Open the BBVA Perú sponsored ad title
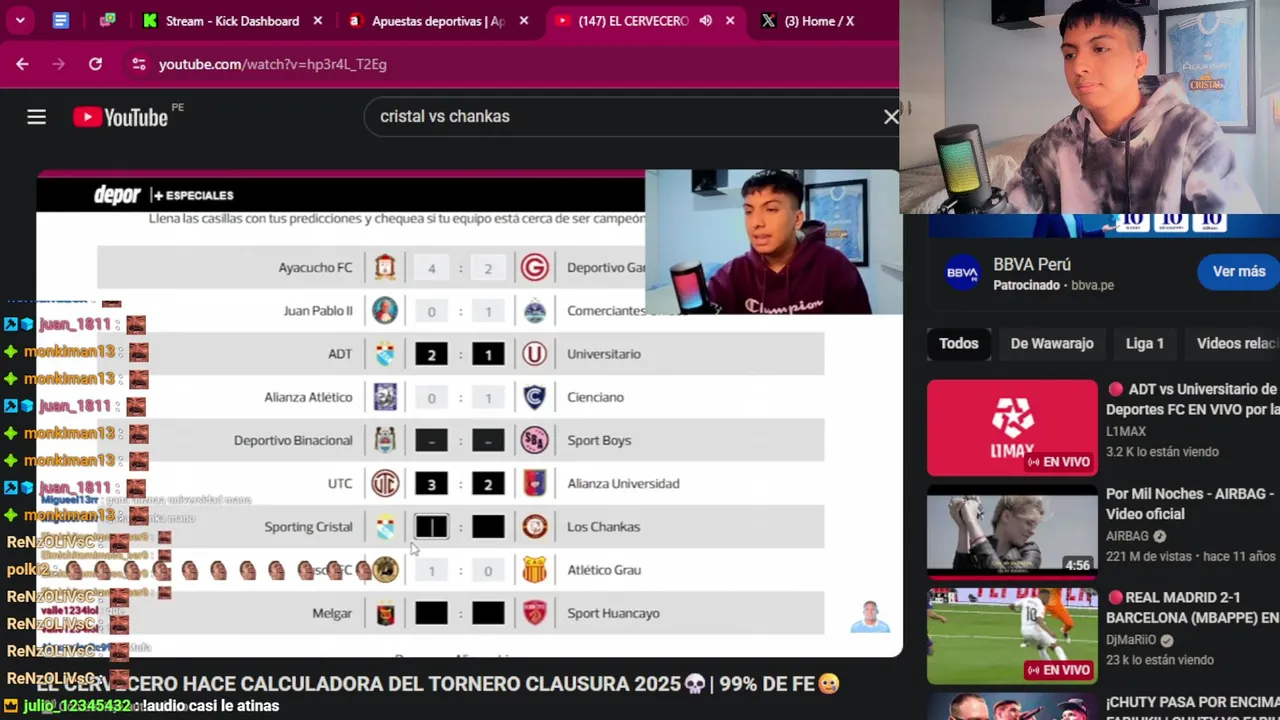The image size is (1280, 720). [1032, 264]
